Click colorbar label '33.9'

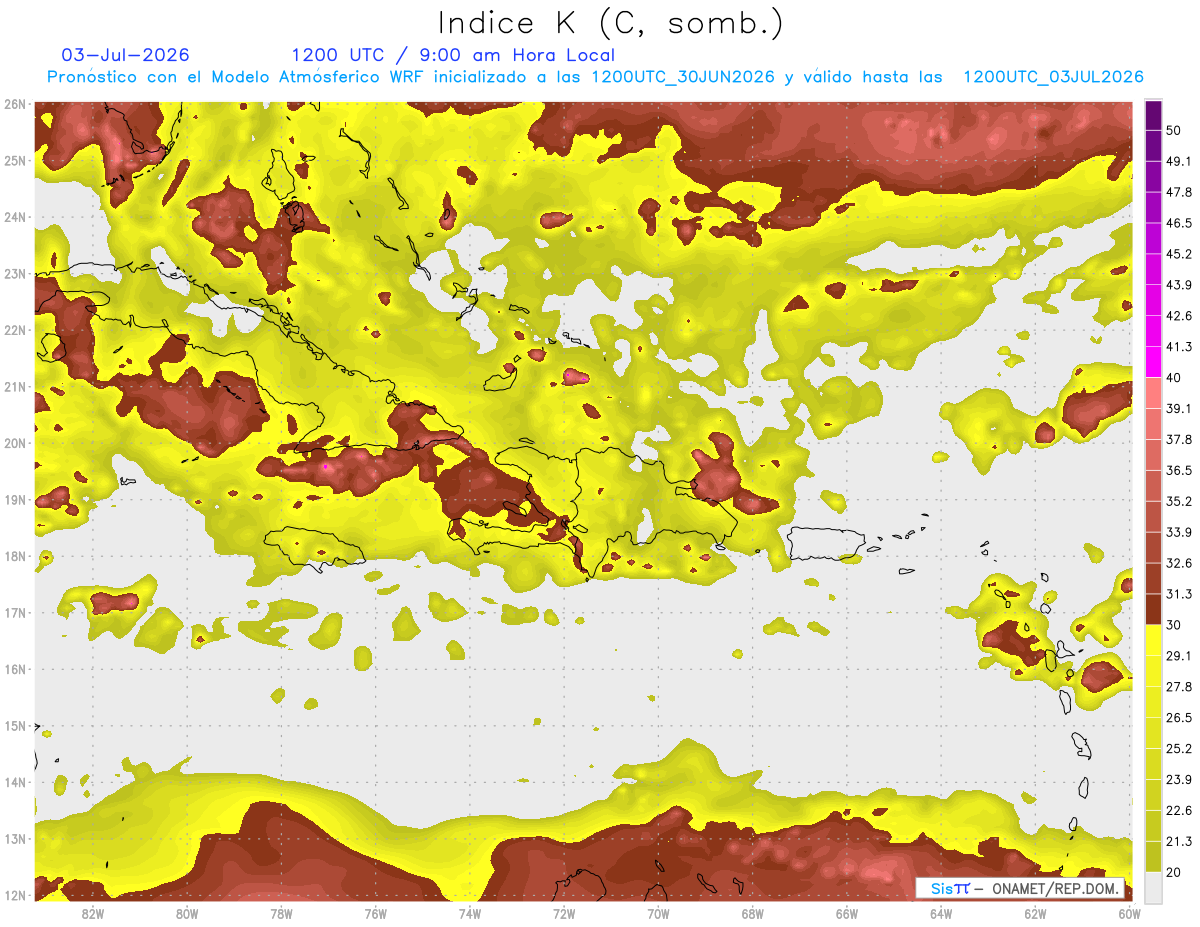1179,531
